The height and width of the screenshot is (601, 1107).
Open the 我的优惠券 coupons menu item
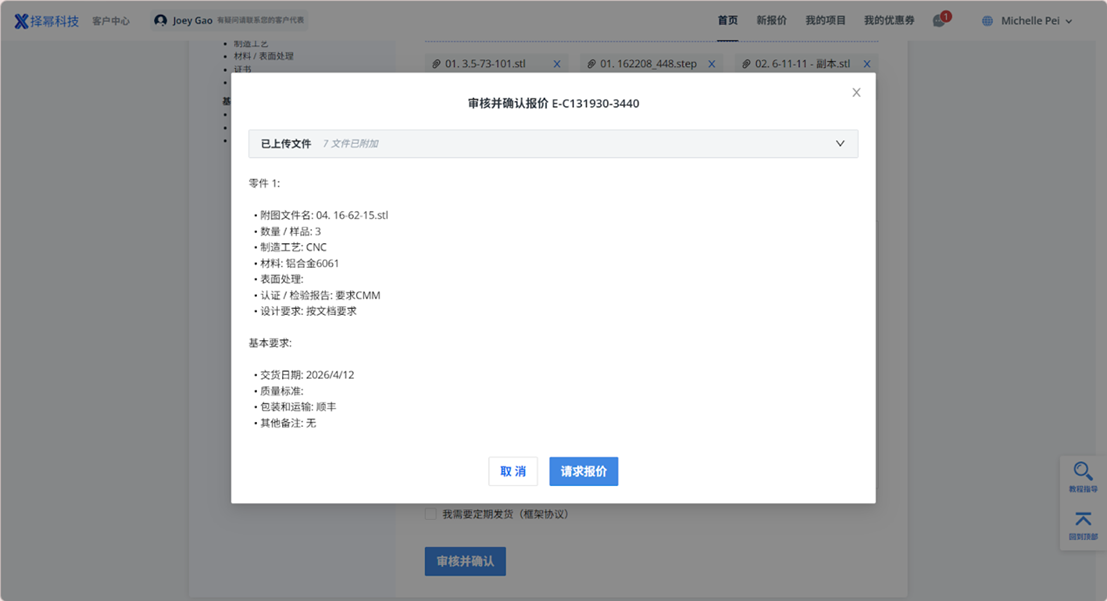(889, 20)
